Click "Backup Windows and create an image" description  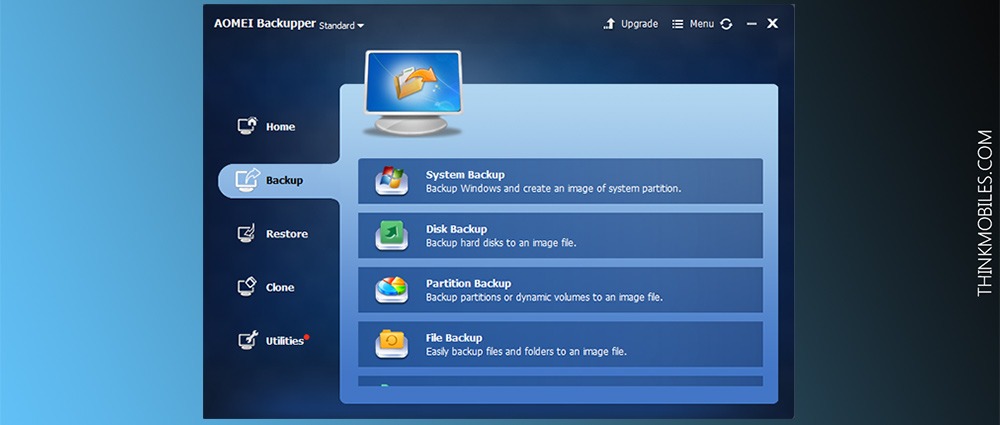554,189
